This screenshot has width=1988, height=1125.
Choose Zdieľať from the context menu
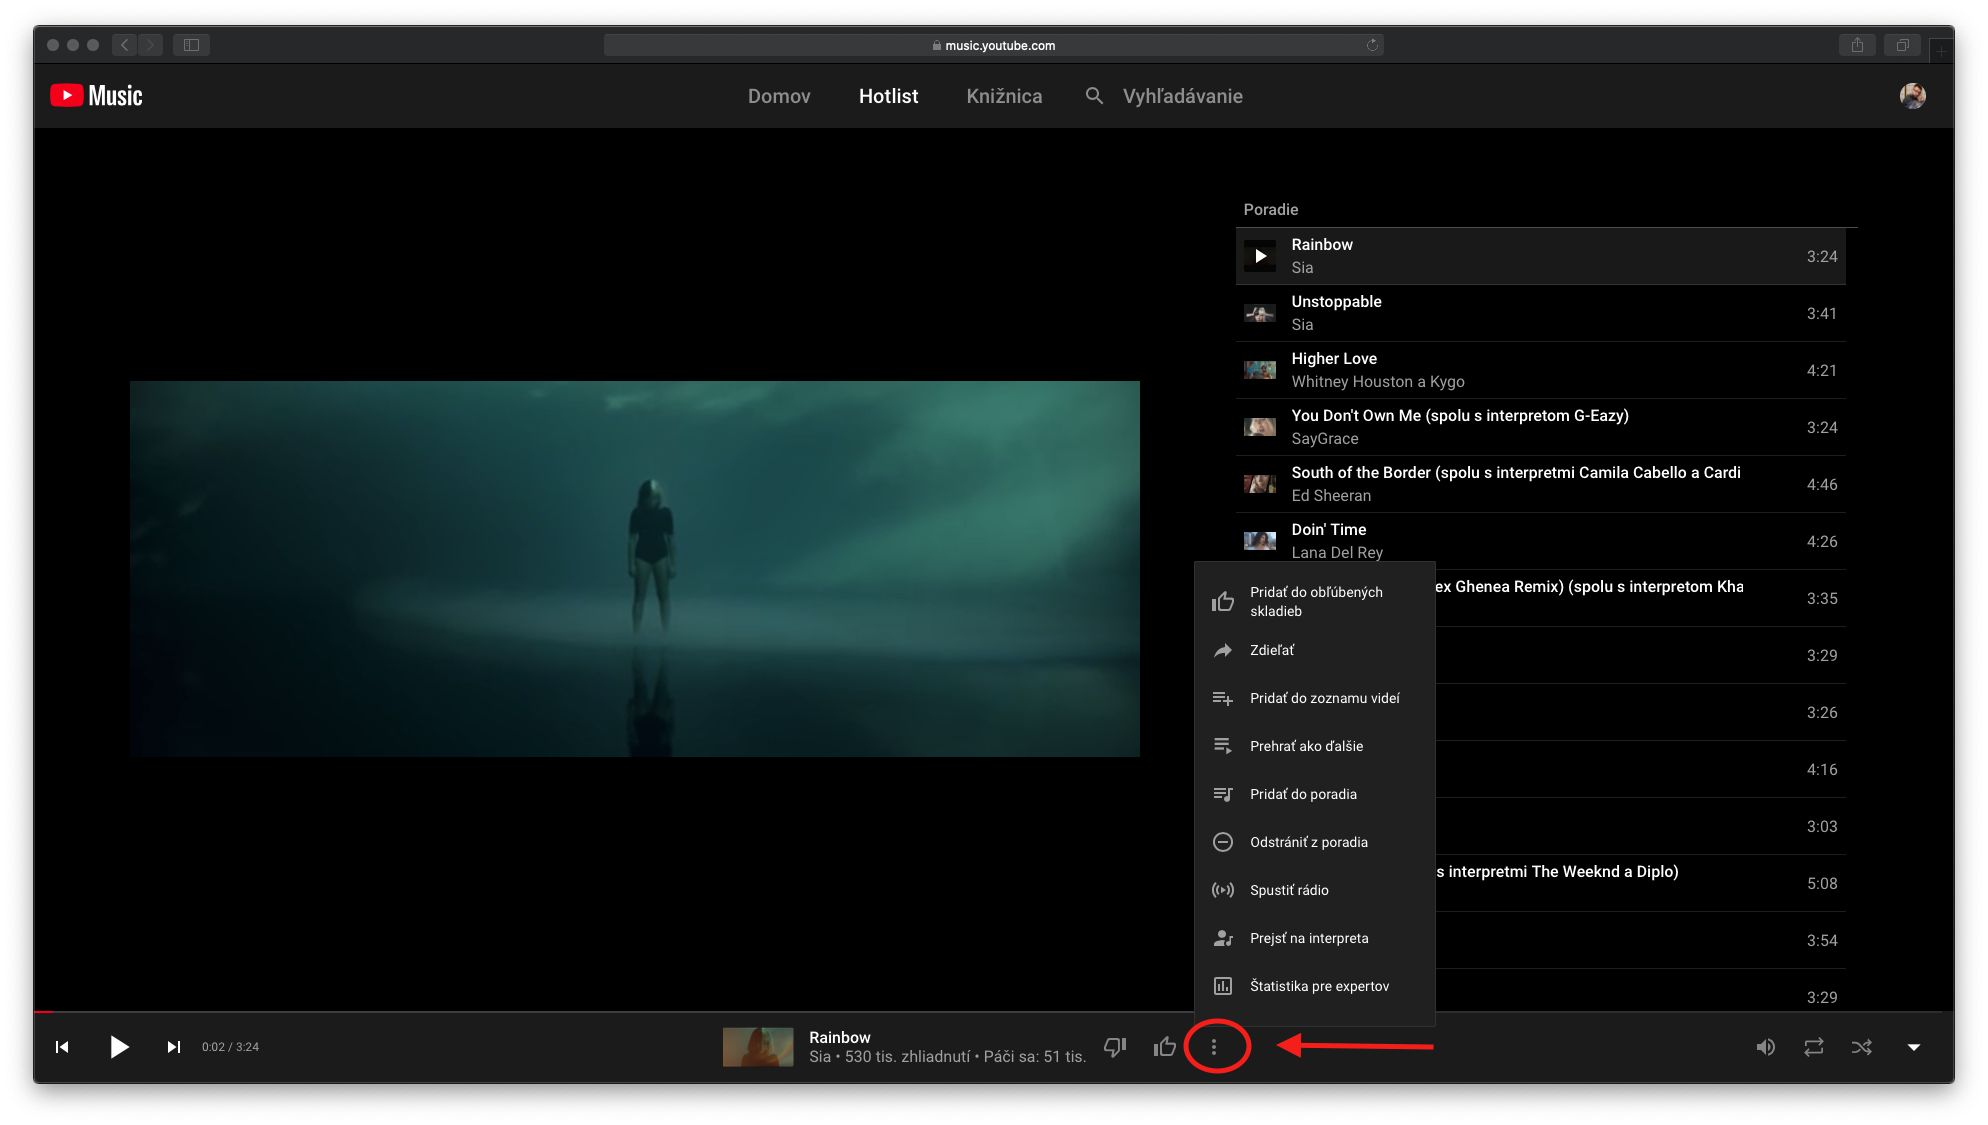[x=1315, y=650]
